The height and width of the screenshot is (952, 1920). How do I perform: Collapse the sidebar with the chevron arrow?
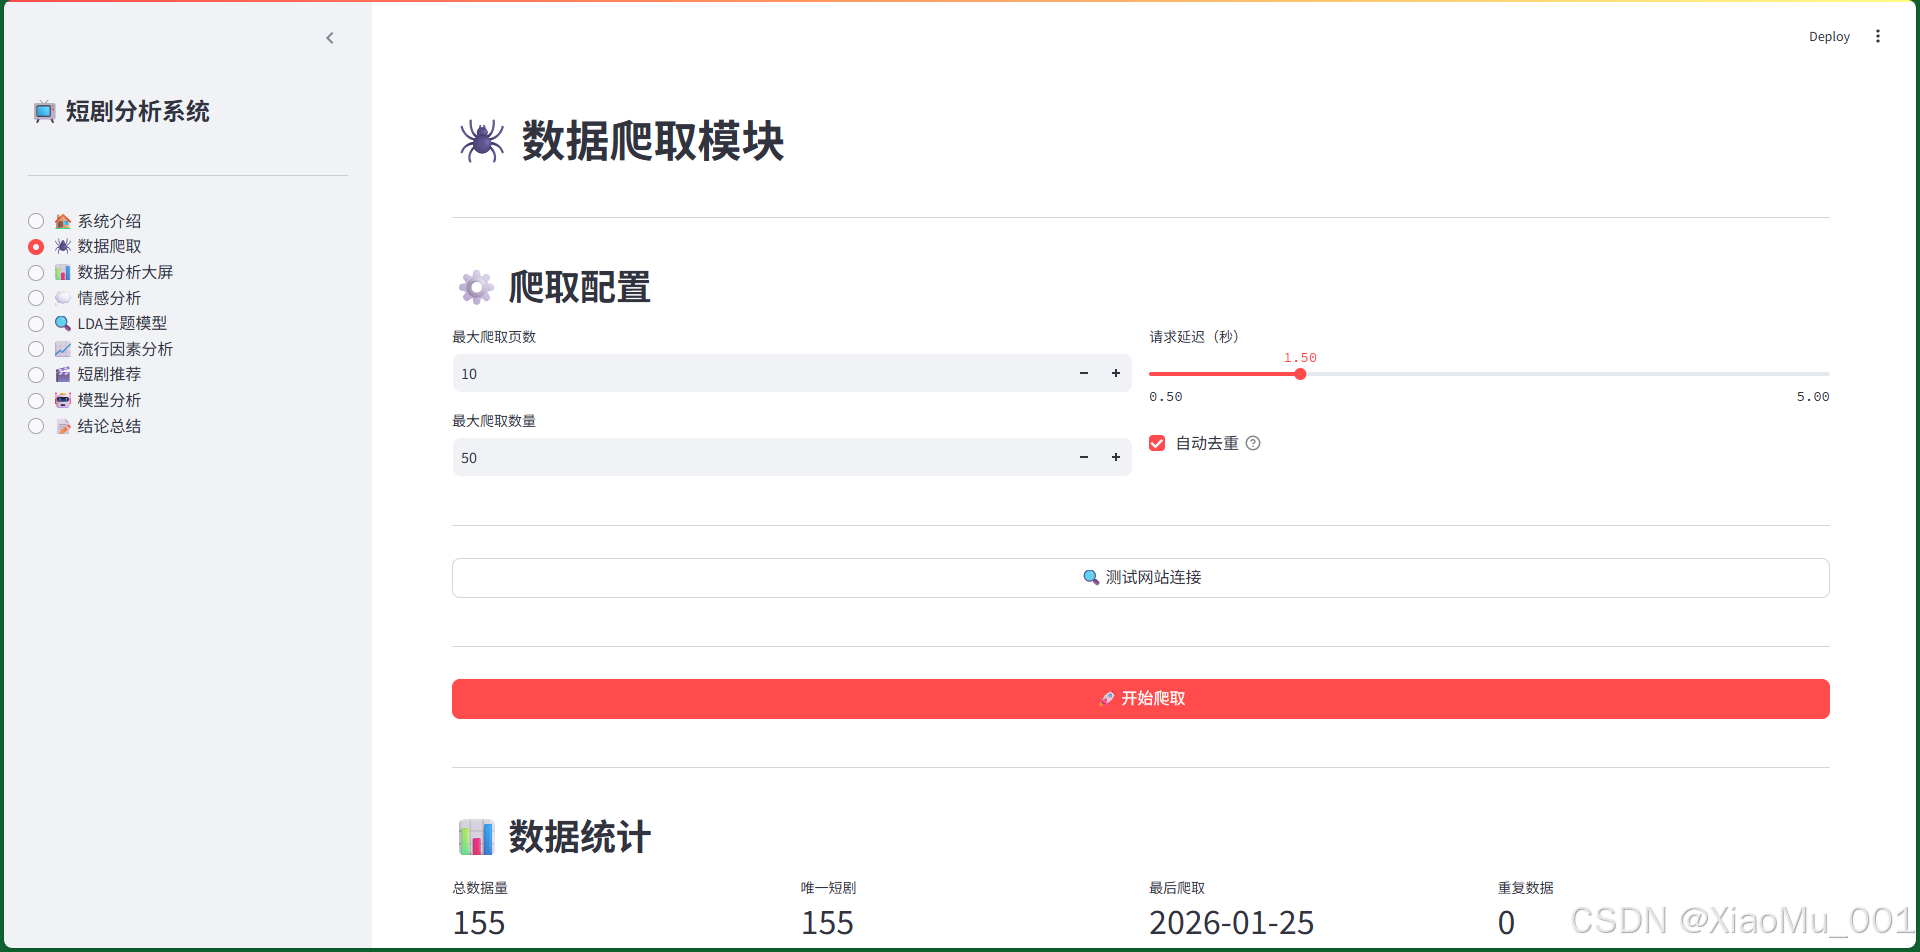[x=330, y=38]
